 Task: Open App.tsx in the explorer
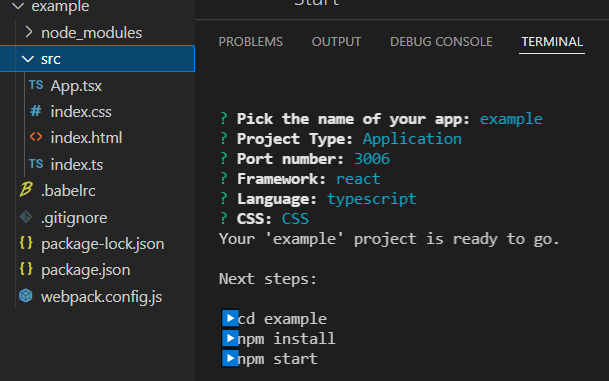tap(76, 86)
